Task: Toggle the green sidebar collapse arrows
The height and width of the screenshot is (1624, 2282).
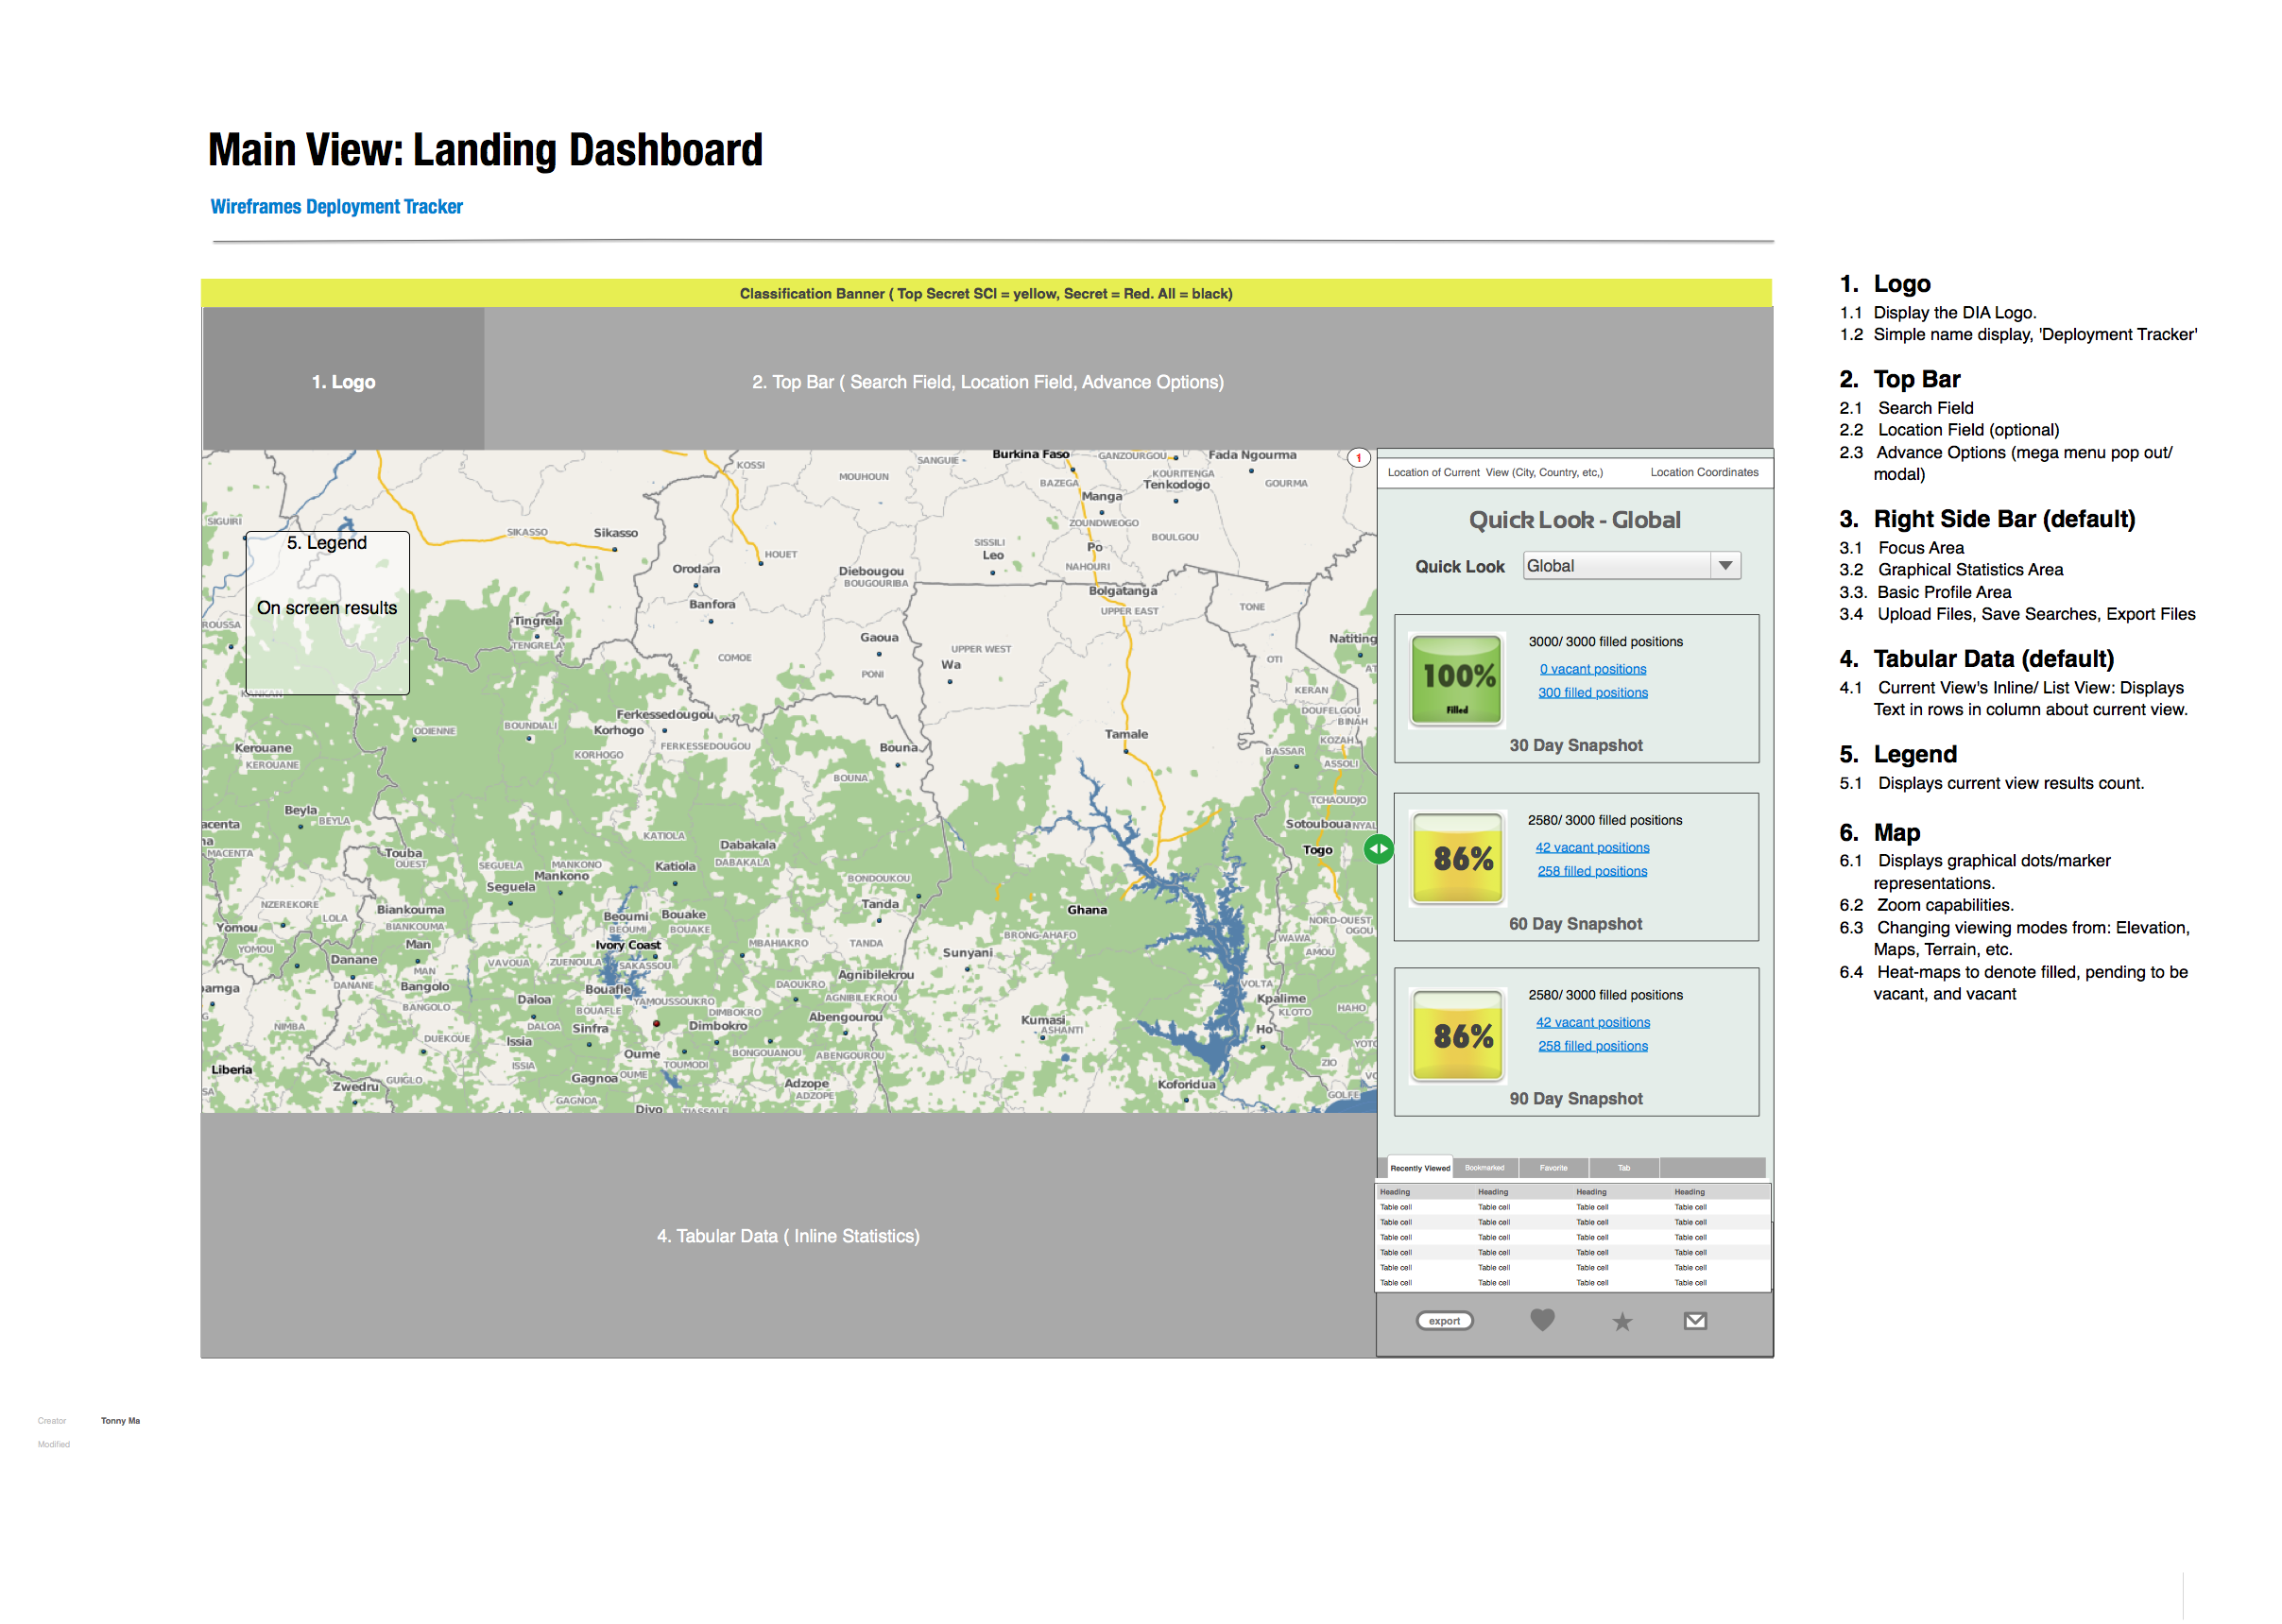Action: click(x=1378, y=849)
